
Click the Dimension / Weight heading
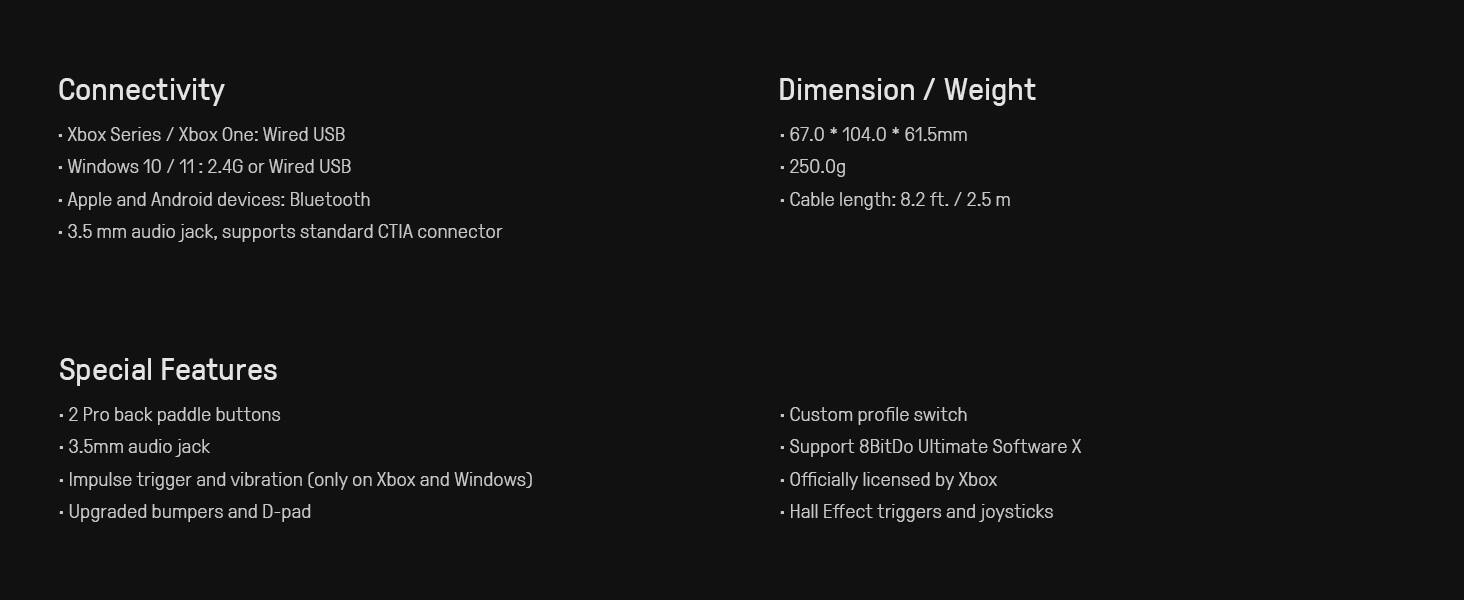point(906,90)
